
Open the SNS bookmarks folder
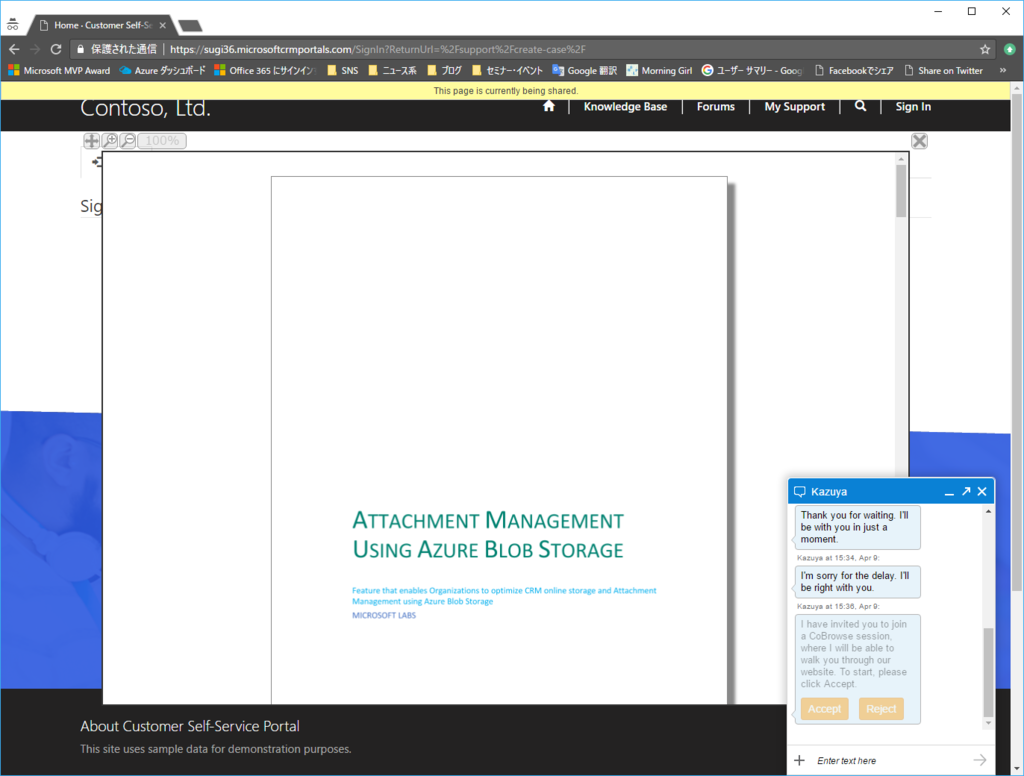tap(343, 71)
